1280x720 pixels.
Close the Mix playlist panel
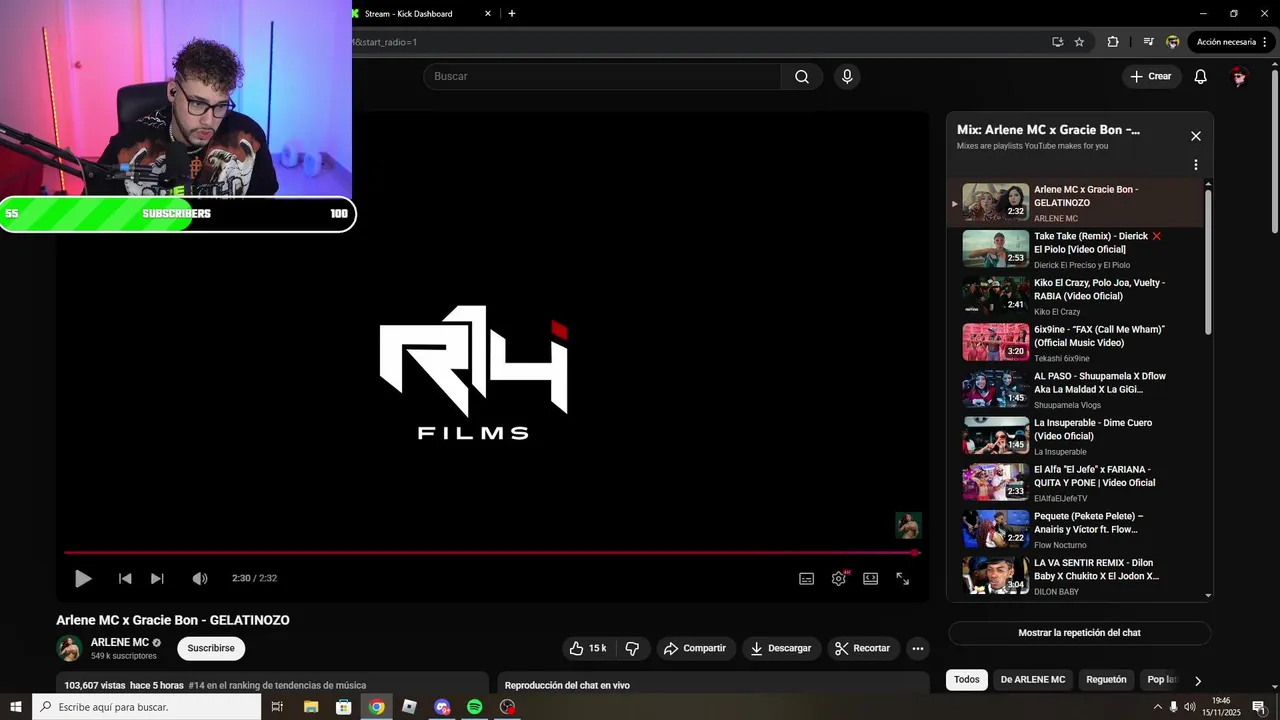pos(1195,136)
